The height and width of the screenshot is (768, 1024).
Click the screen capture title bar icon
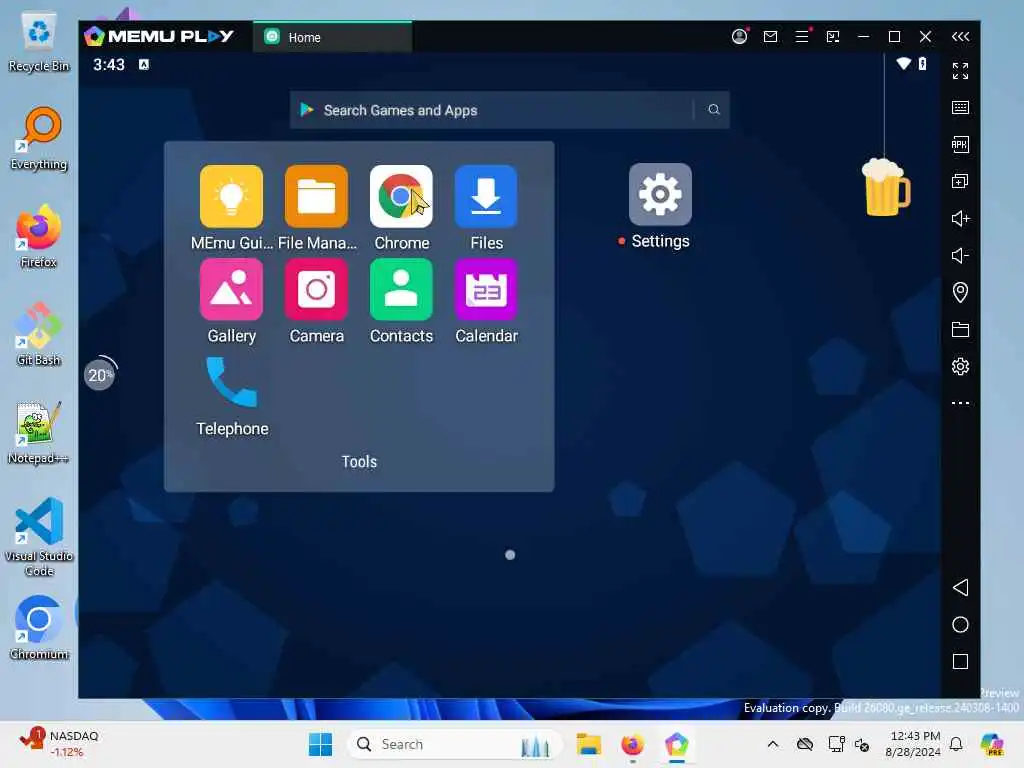(833, 37)
